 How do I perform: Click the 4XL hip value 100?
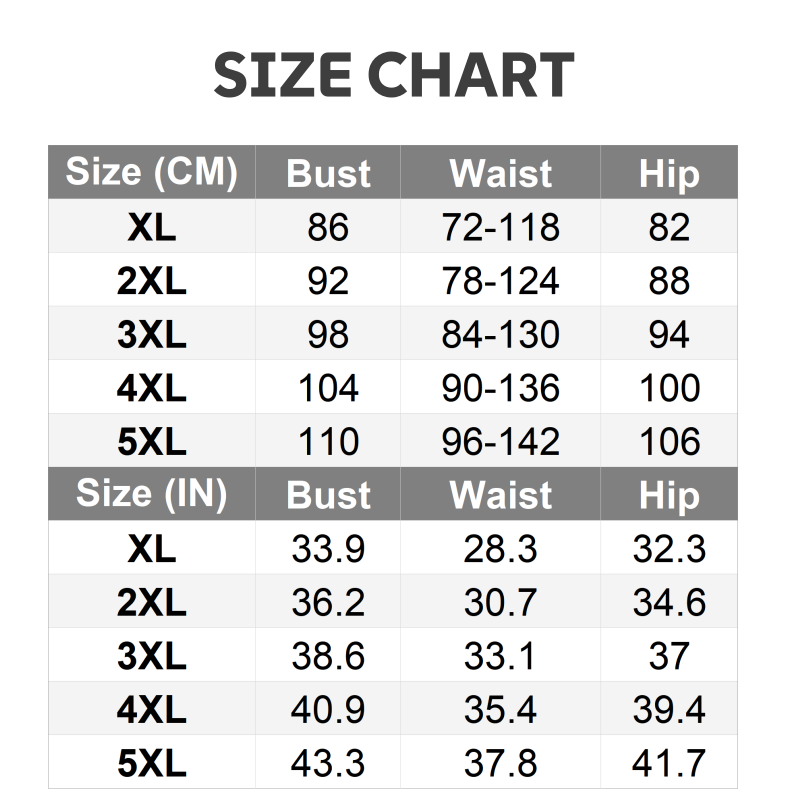tap(669, 388)
